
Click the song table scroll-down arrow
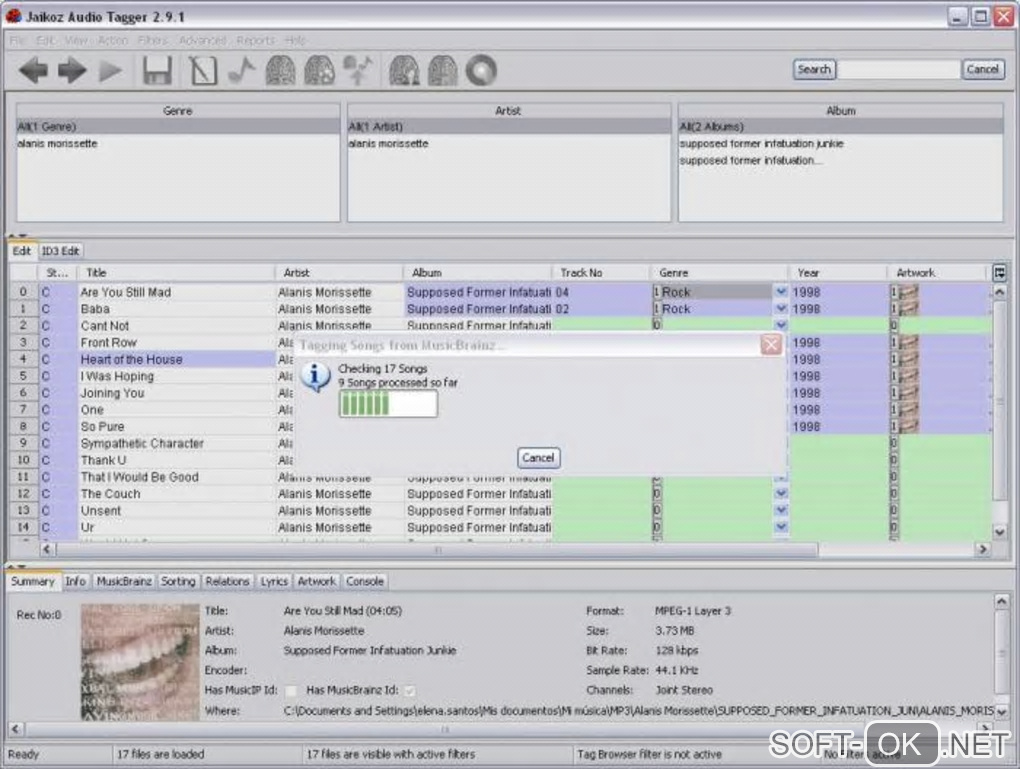[1000, 532]
